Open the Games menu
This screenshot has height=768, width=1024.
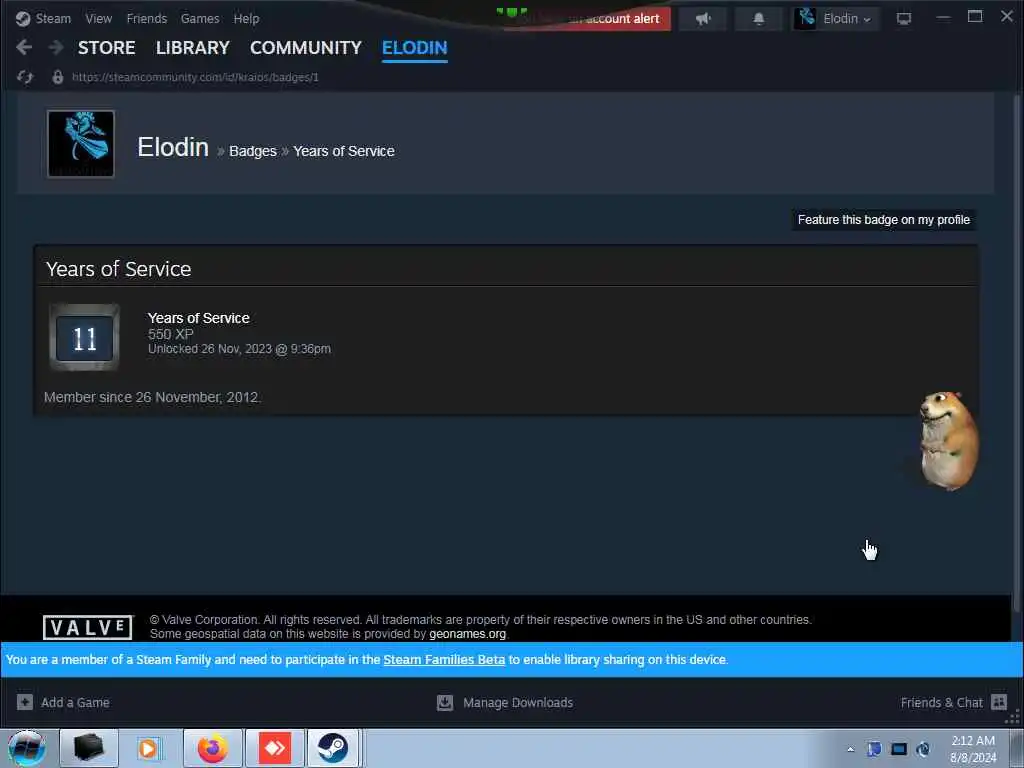[x=200, y=18]
